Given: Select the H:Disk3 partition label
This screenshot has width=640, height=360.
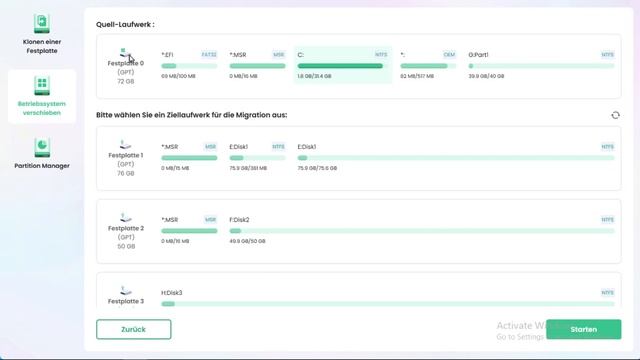Looking at the screenshot, I should (171, 293).
